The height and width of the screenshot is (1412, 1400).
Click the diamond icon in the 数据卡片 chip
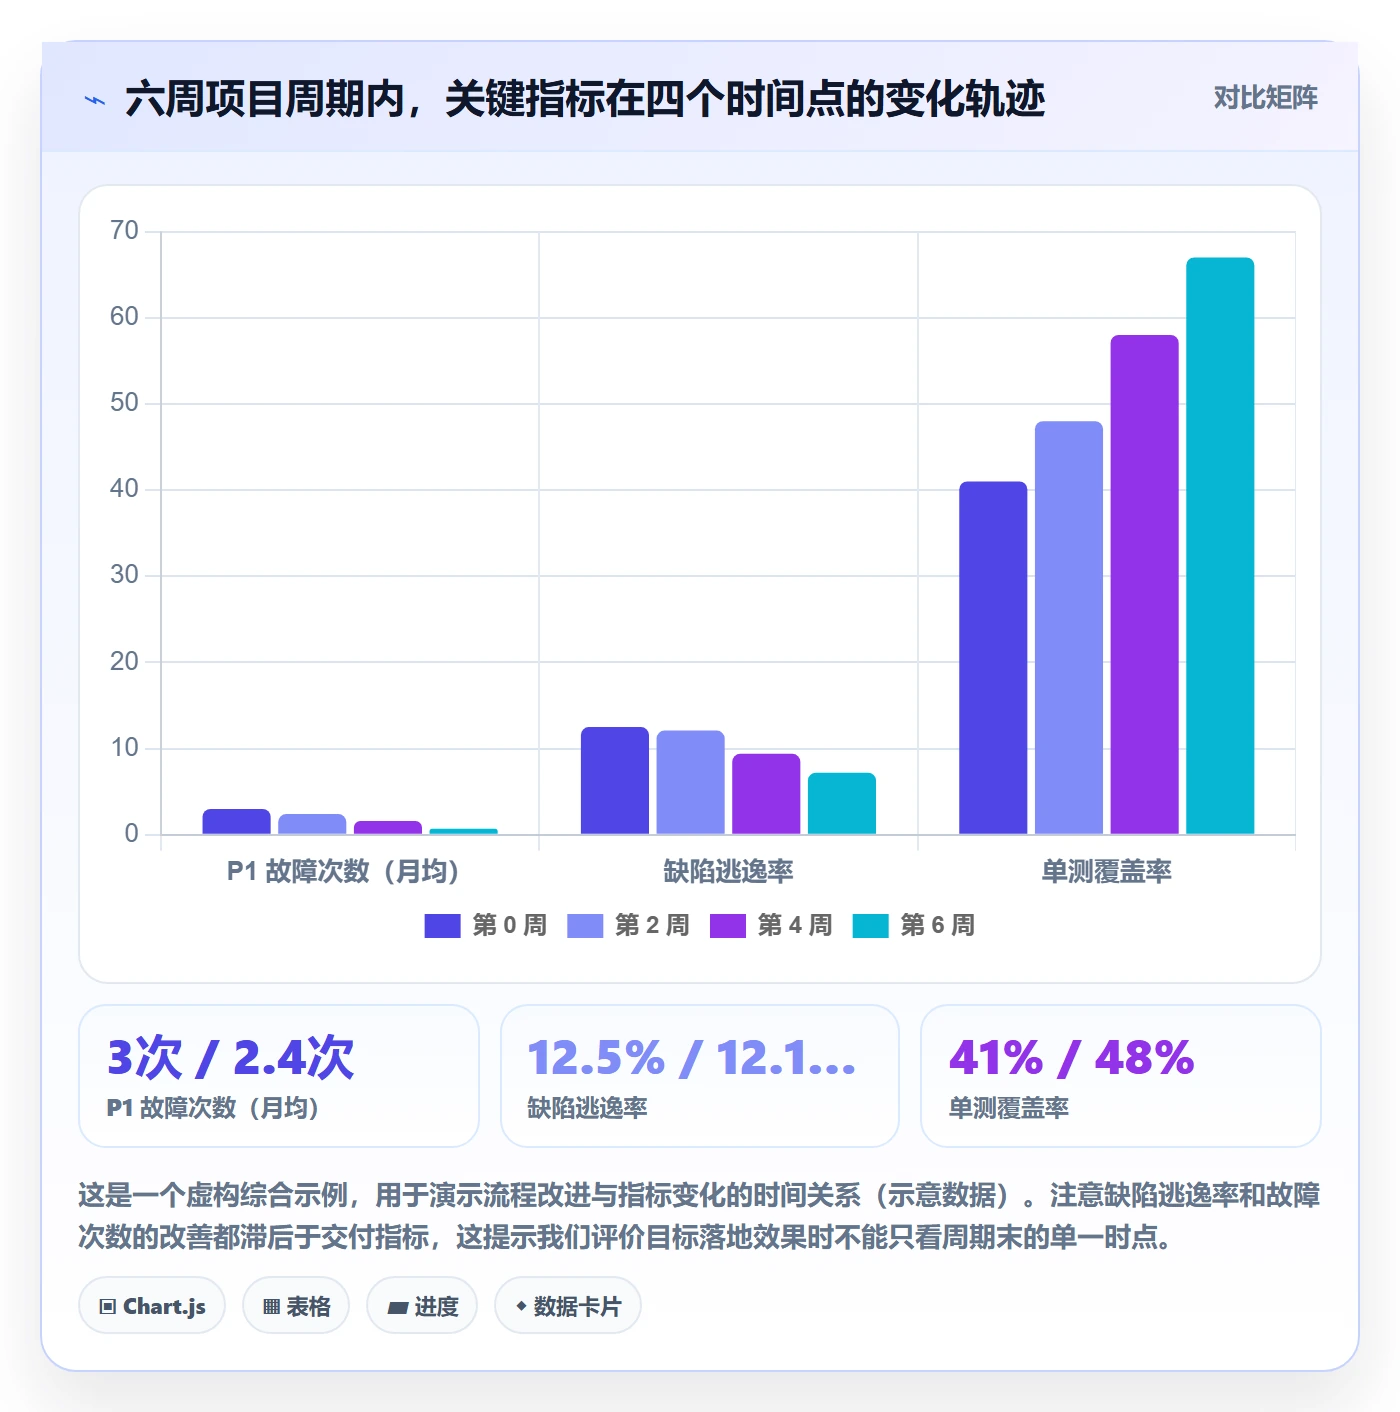[521, 1306]
